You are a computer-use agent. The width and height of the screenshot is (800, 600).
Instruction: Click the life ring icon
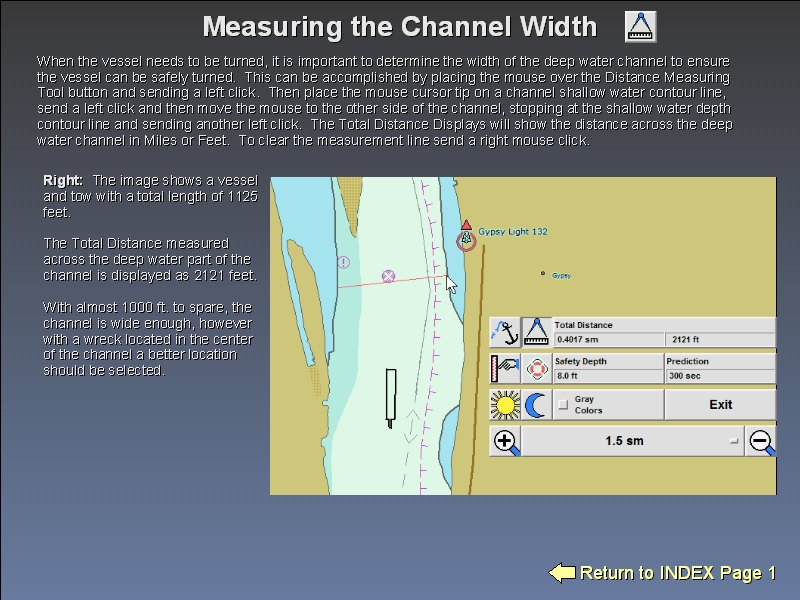point(537,369)
